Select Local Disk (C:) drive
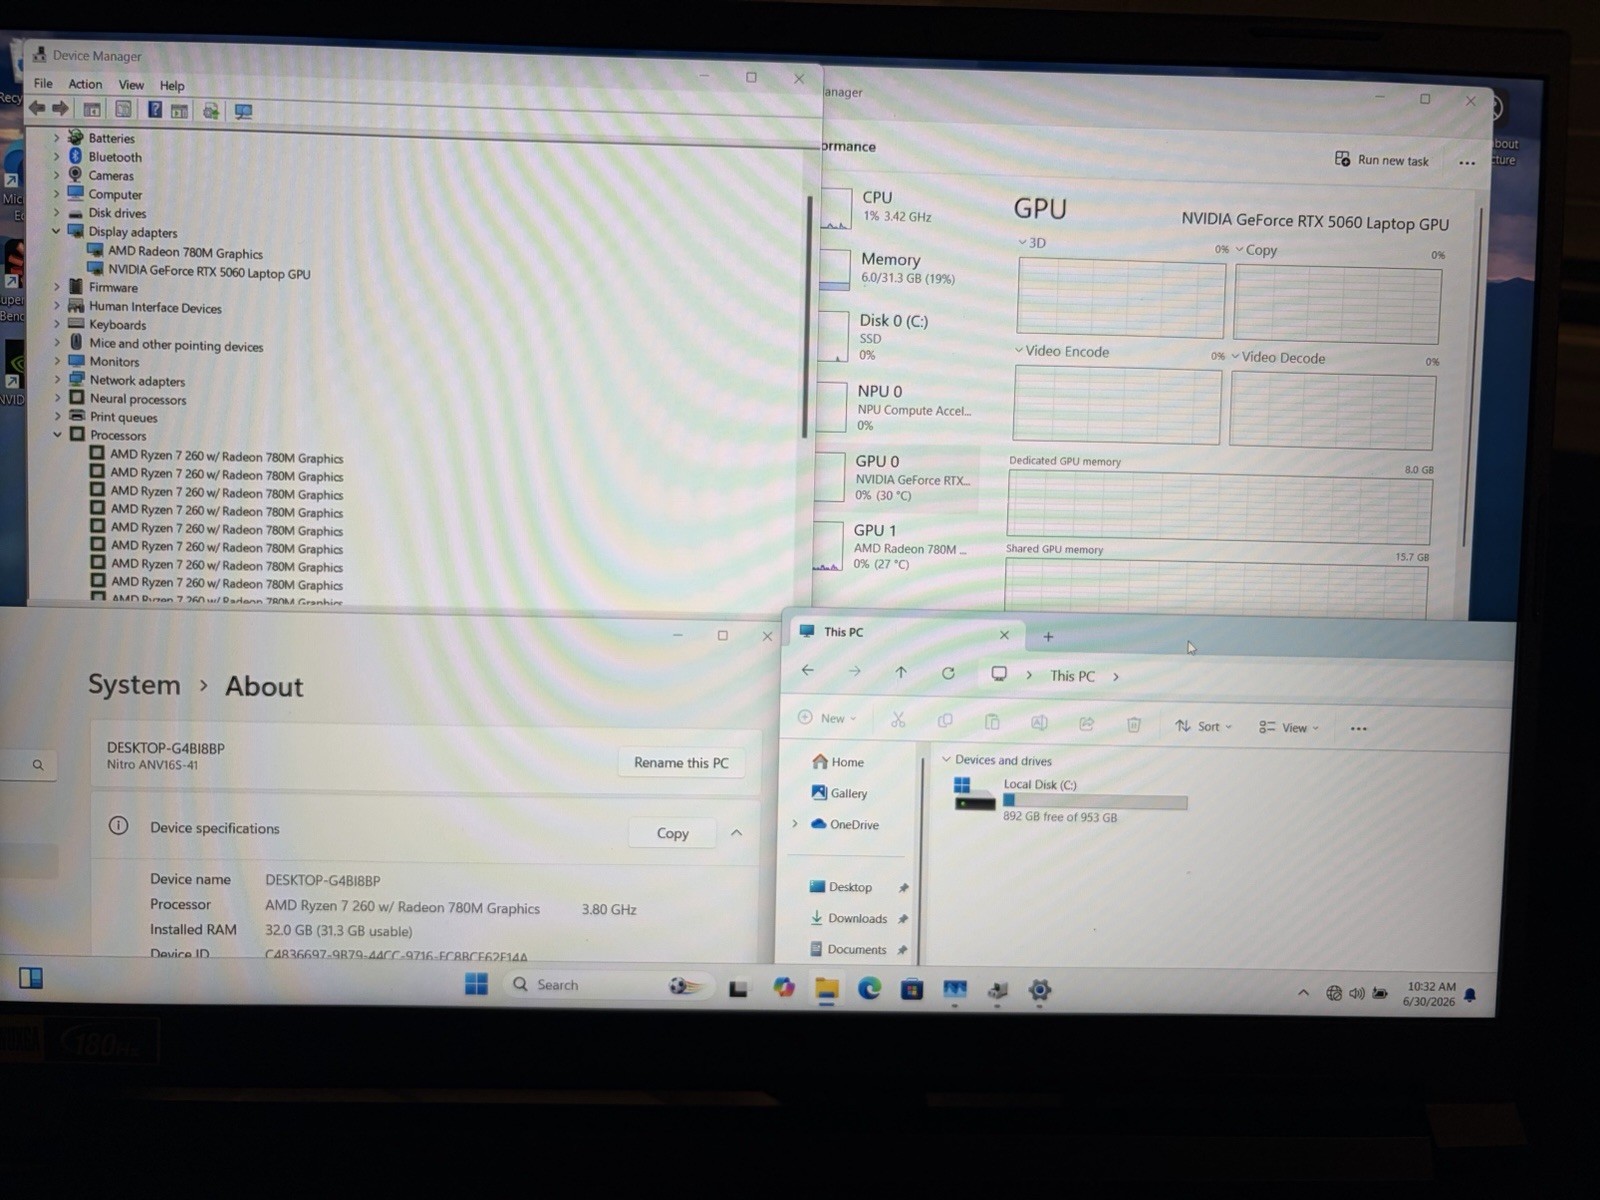The height and width of the screenshot is (1200, 1600). [x=1070, y=800]
